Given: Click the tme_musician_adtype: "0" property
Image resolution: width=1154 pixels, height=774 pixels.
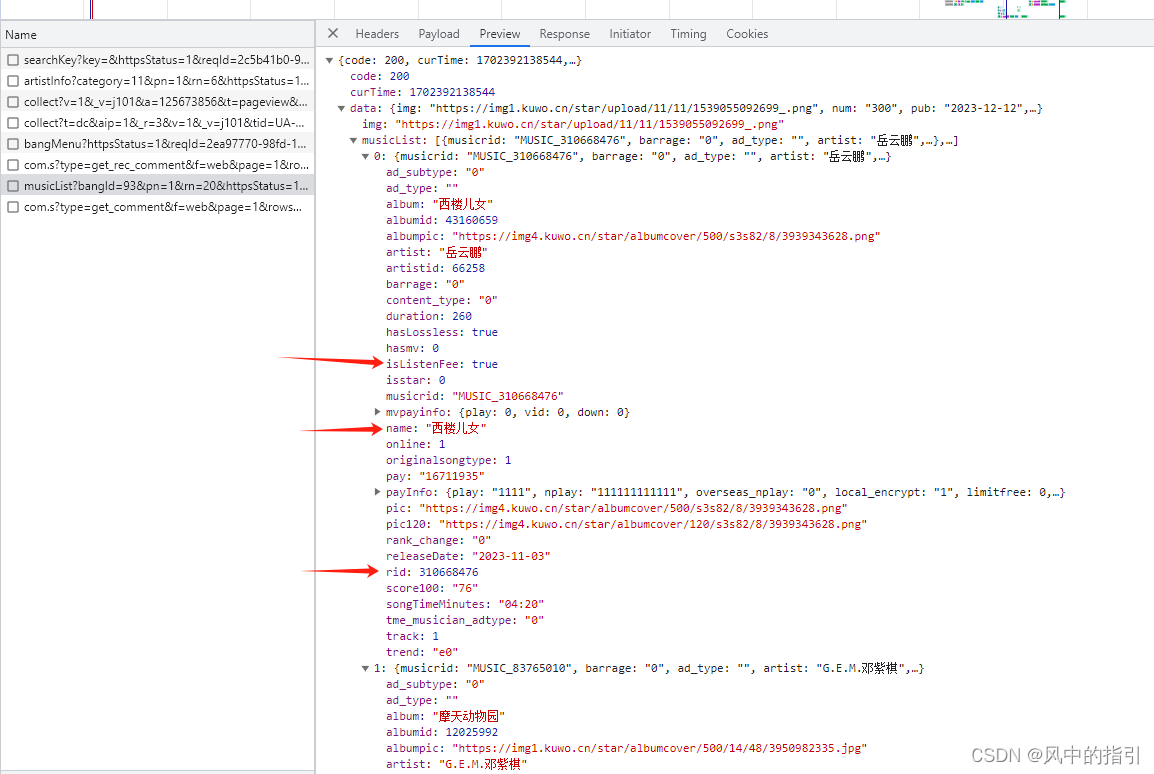Looking at the screenshot, I should pos(465,620).
